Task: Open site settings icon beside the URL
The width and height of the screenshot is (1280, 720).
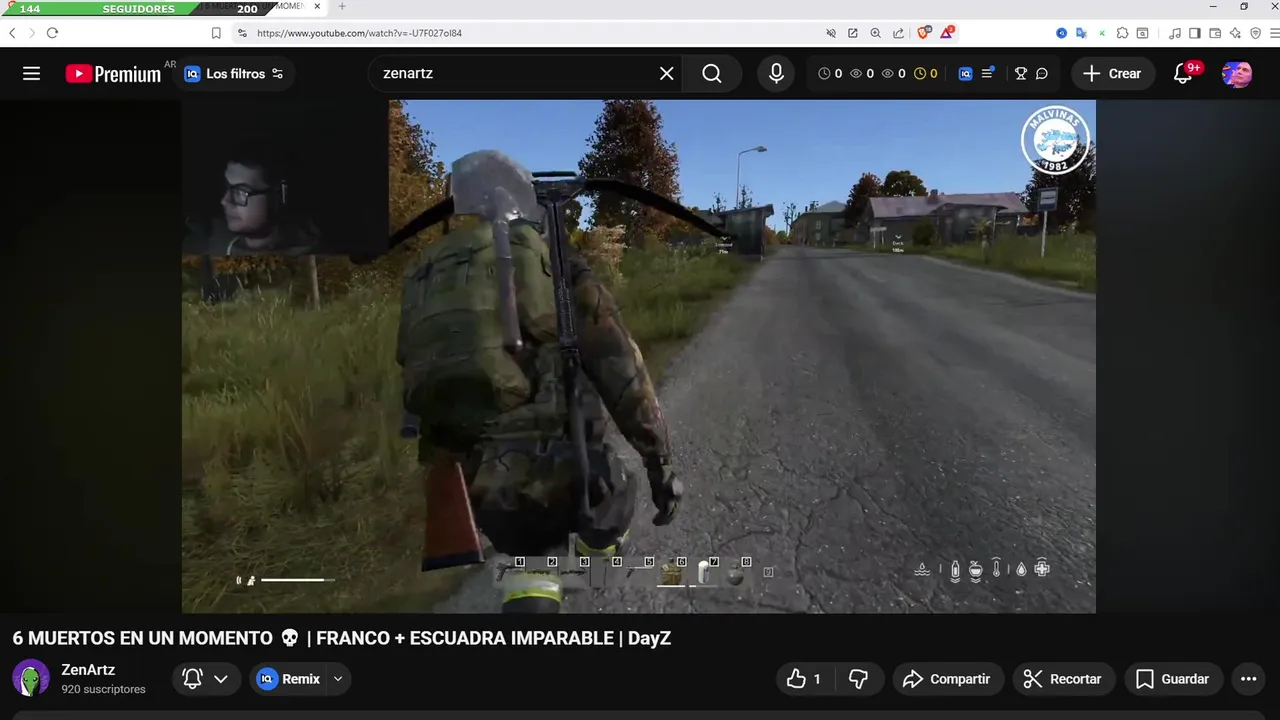Action: point(242,33)
